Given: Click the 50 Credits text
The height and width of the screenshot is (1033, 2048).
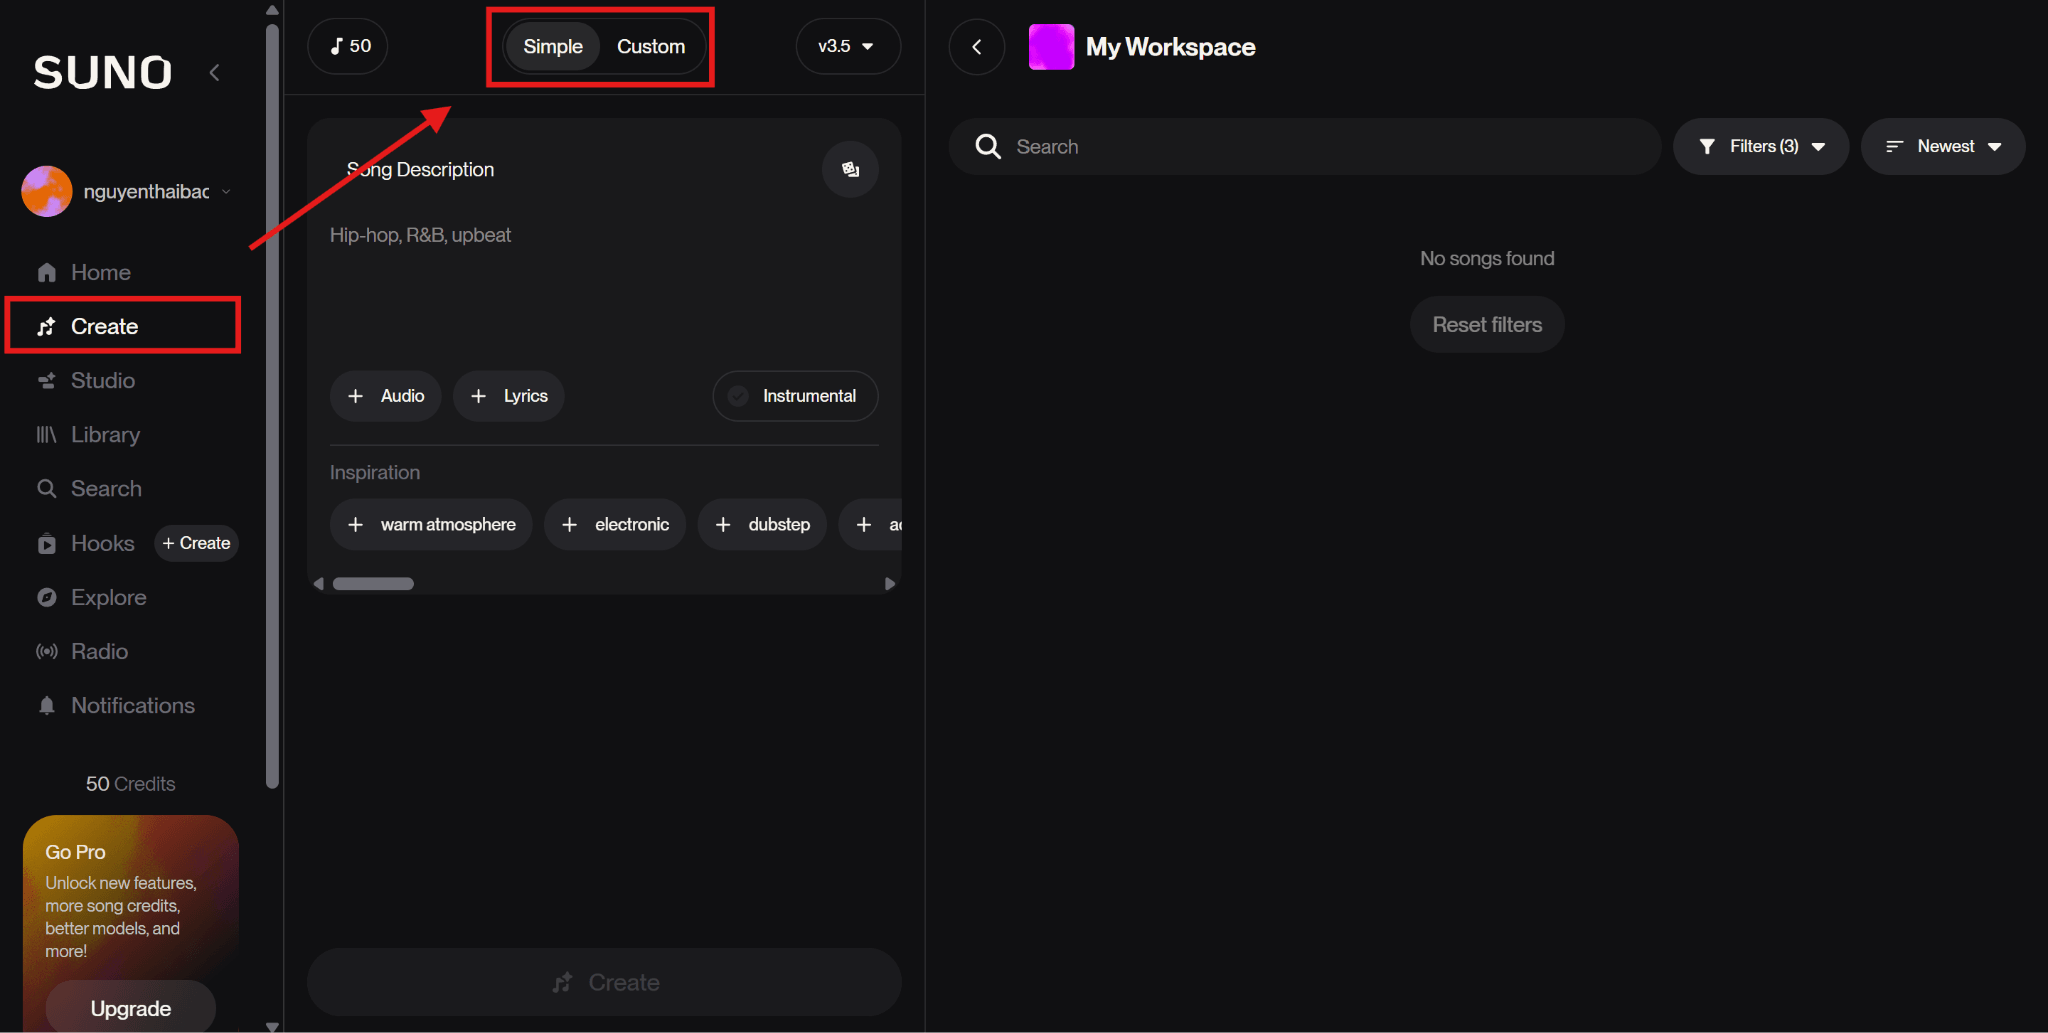Looking at the screenshot, I should pyautogui.click(x=130, y=784).
